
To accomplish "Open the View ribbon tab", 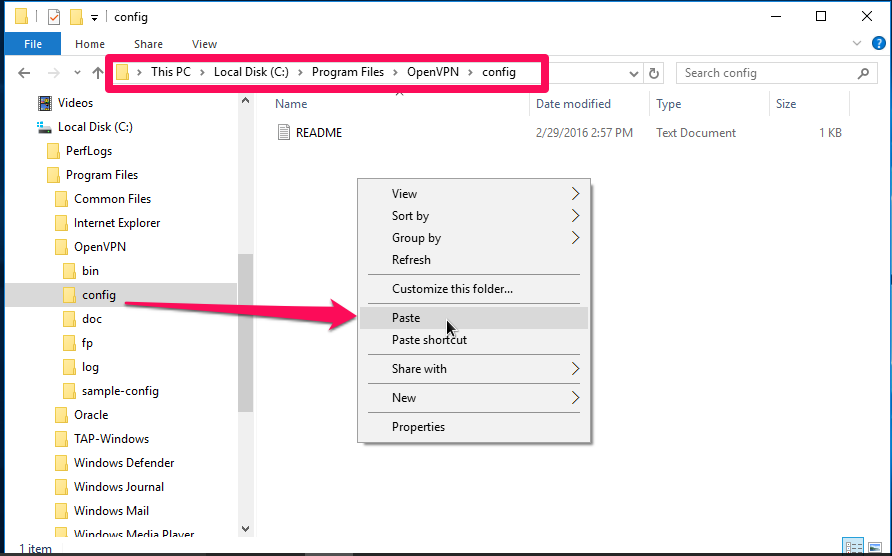I will point(204,44).
